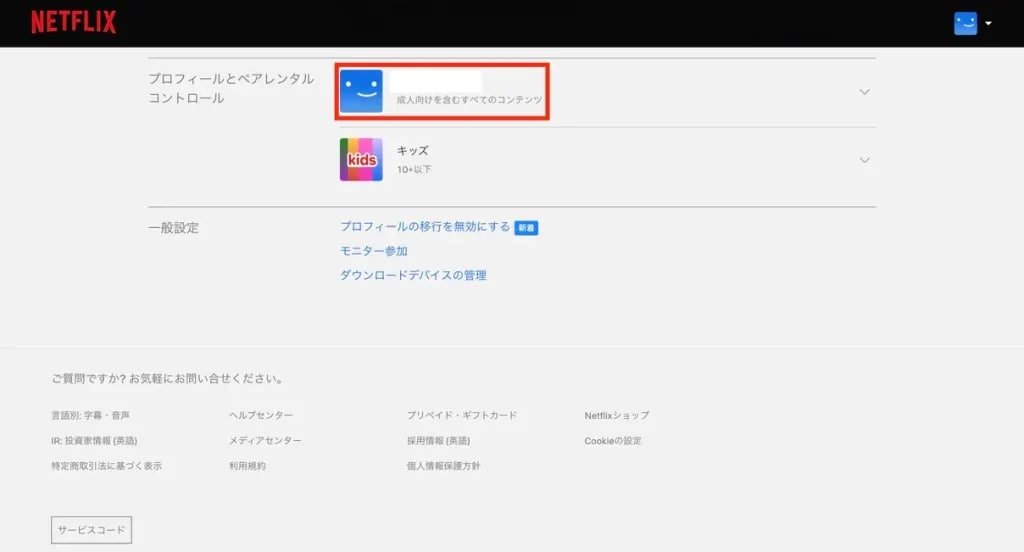Select the blue smiley profile avatar
Image resolution: width=1024 pixels, height=552 pixels.
coord(361,91)
